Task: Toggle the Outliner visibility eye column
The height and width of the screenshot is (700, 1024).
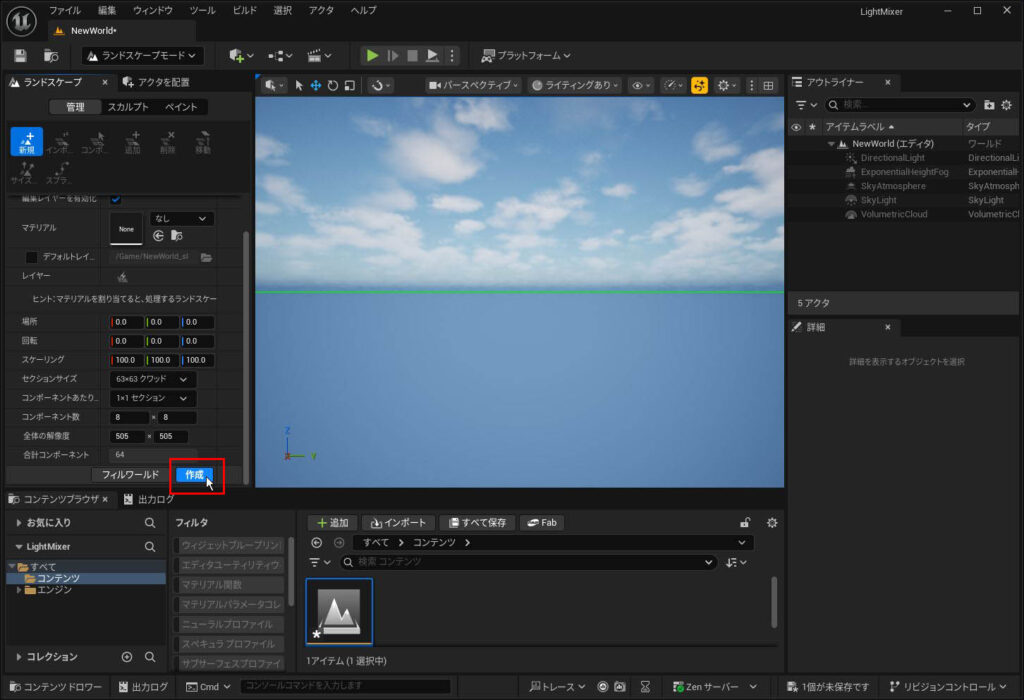Action: pyautogui.click(x=796, y=127)
